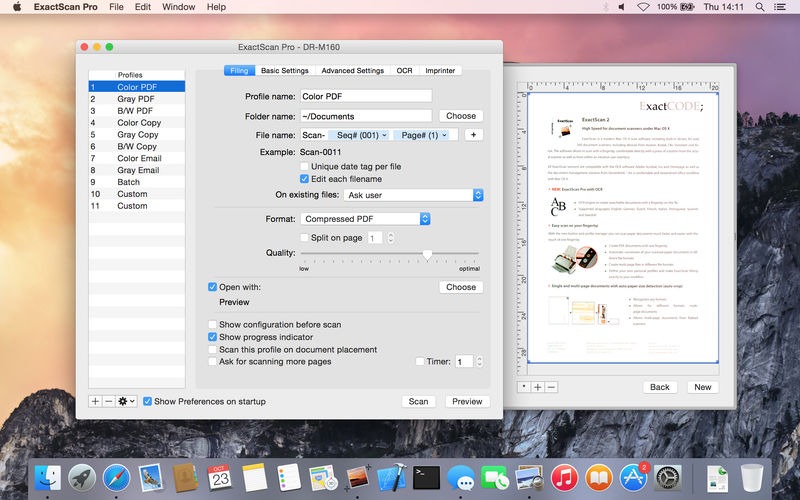Expand the On existing files dropdown

(x=414, y=195)
